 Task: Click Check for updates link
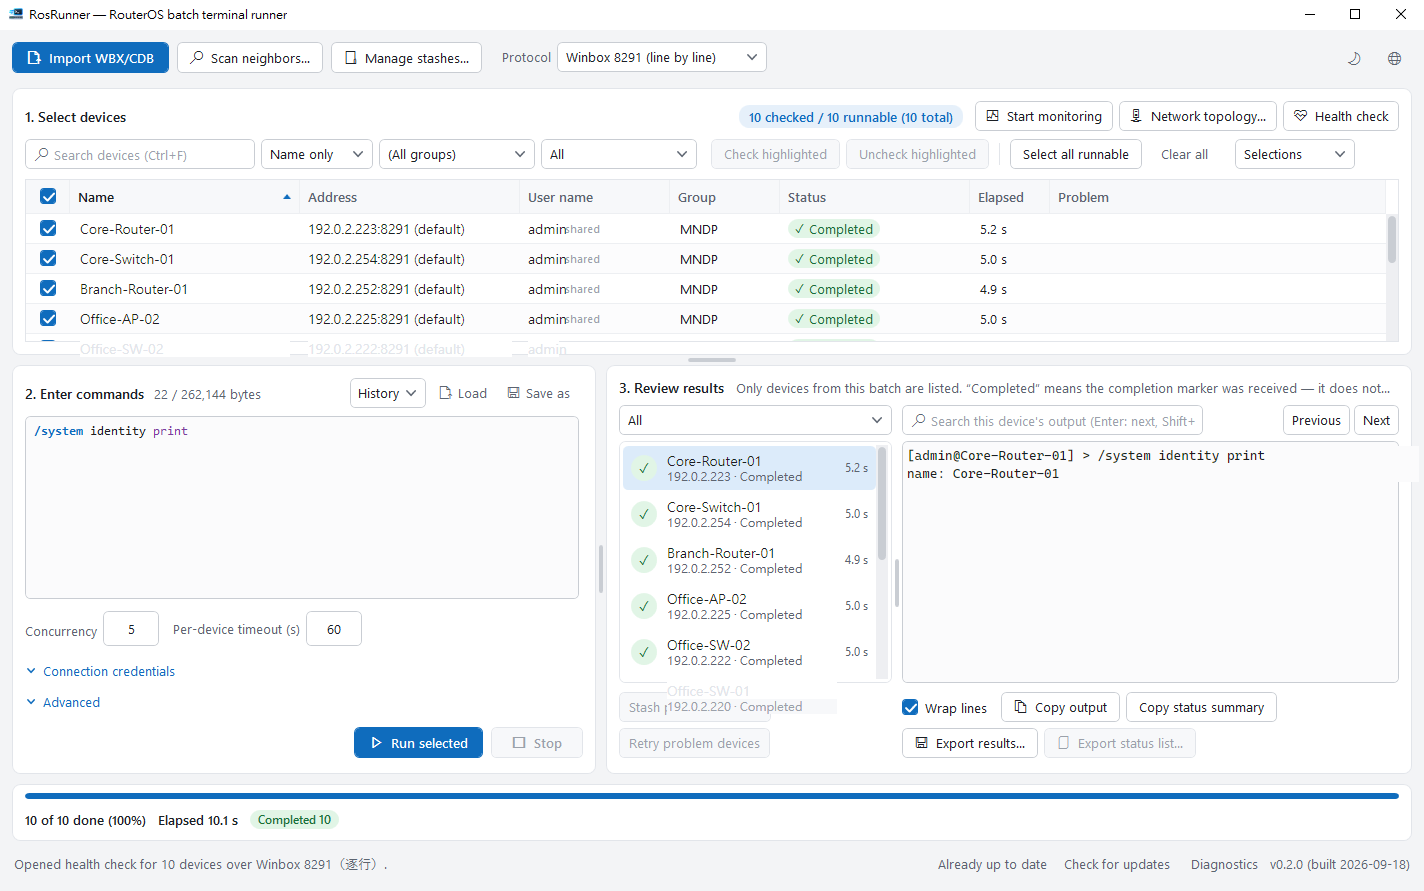click(1117, 864)
